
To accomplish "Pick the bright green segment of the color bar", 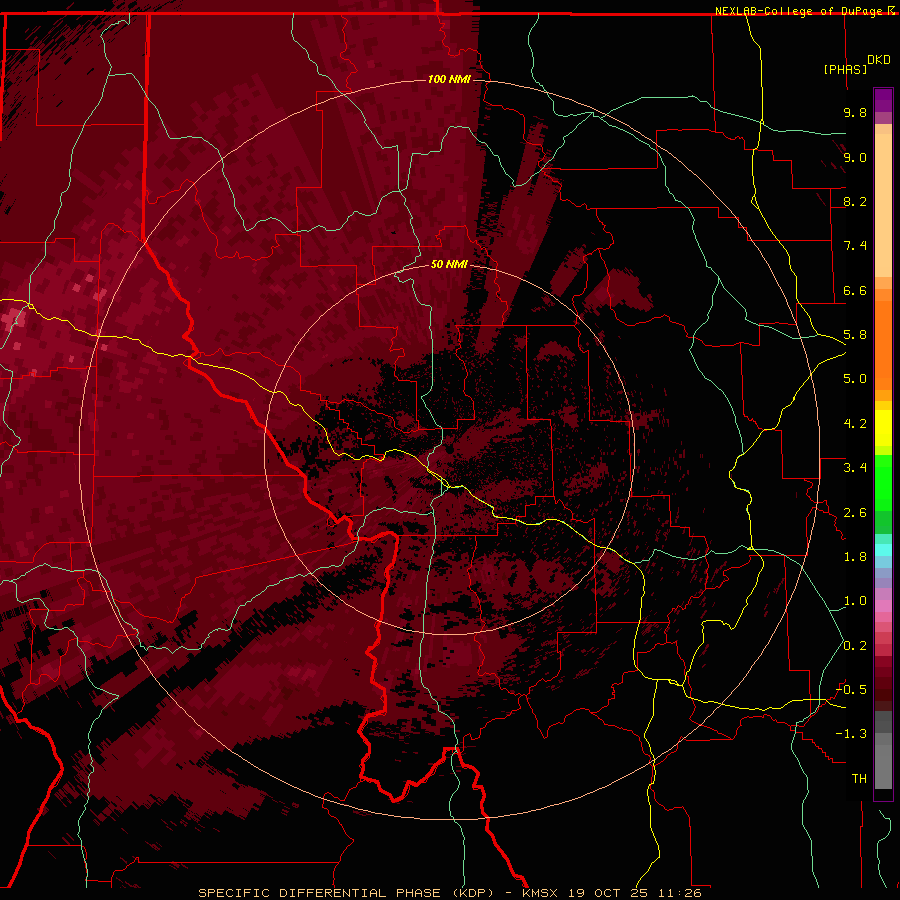I will (x=883, y=482).
